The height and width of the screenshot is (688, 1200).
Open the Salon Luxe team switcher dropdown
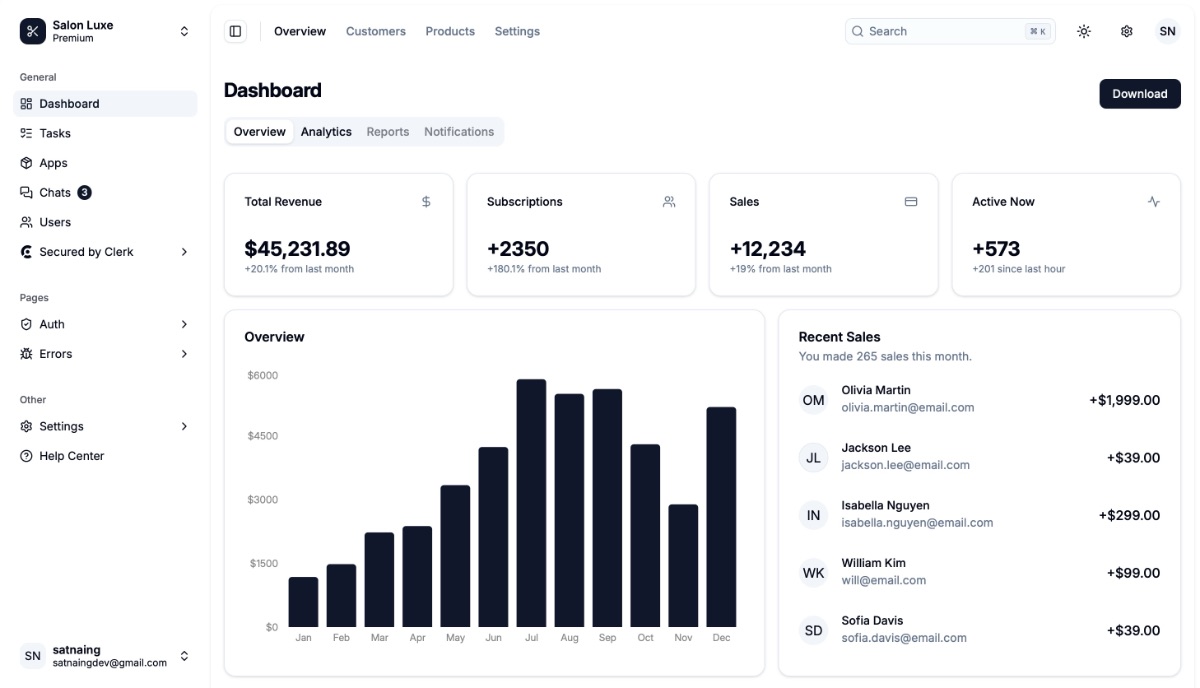pos(105,31)
